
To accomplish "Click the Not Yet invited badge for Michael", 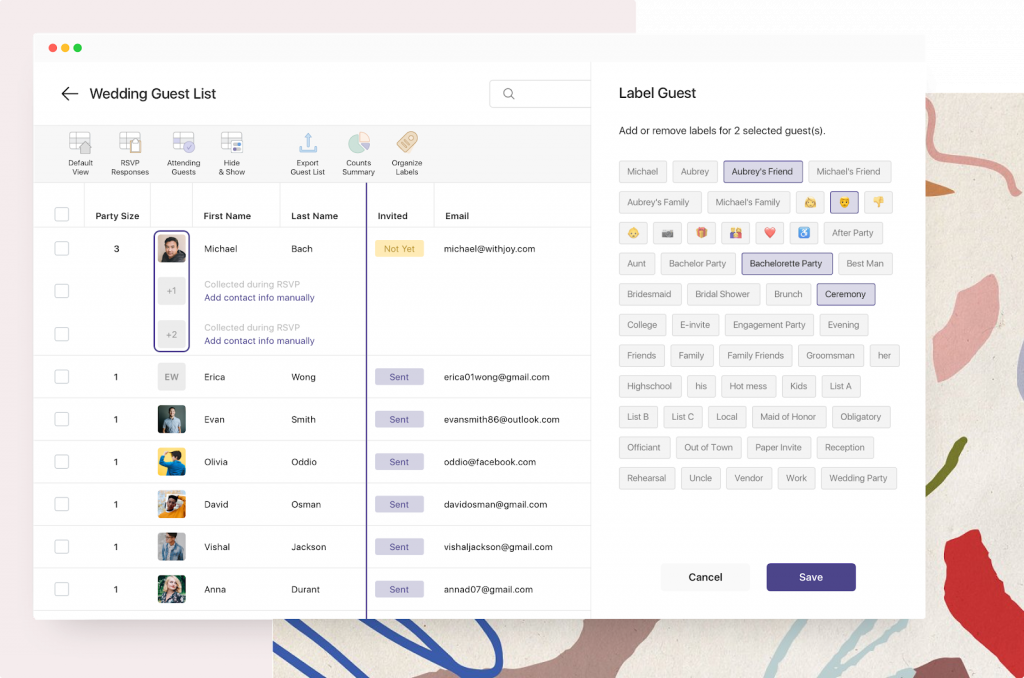I will click(399, 249).
